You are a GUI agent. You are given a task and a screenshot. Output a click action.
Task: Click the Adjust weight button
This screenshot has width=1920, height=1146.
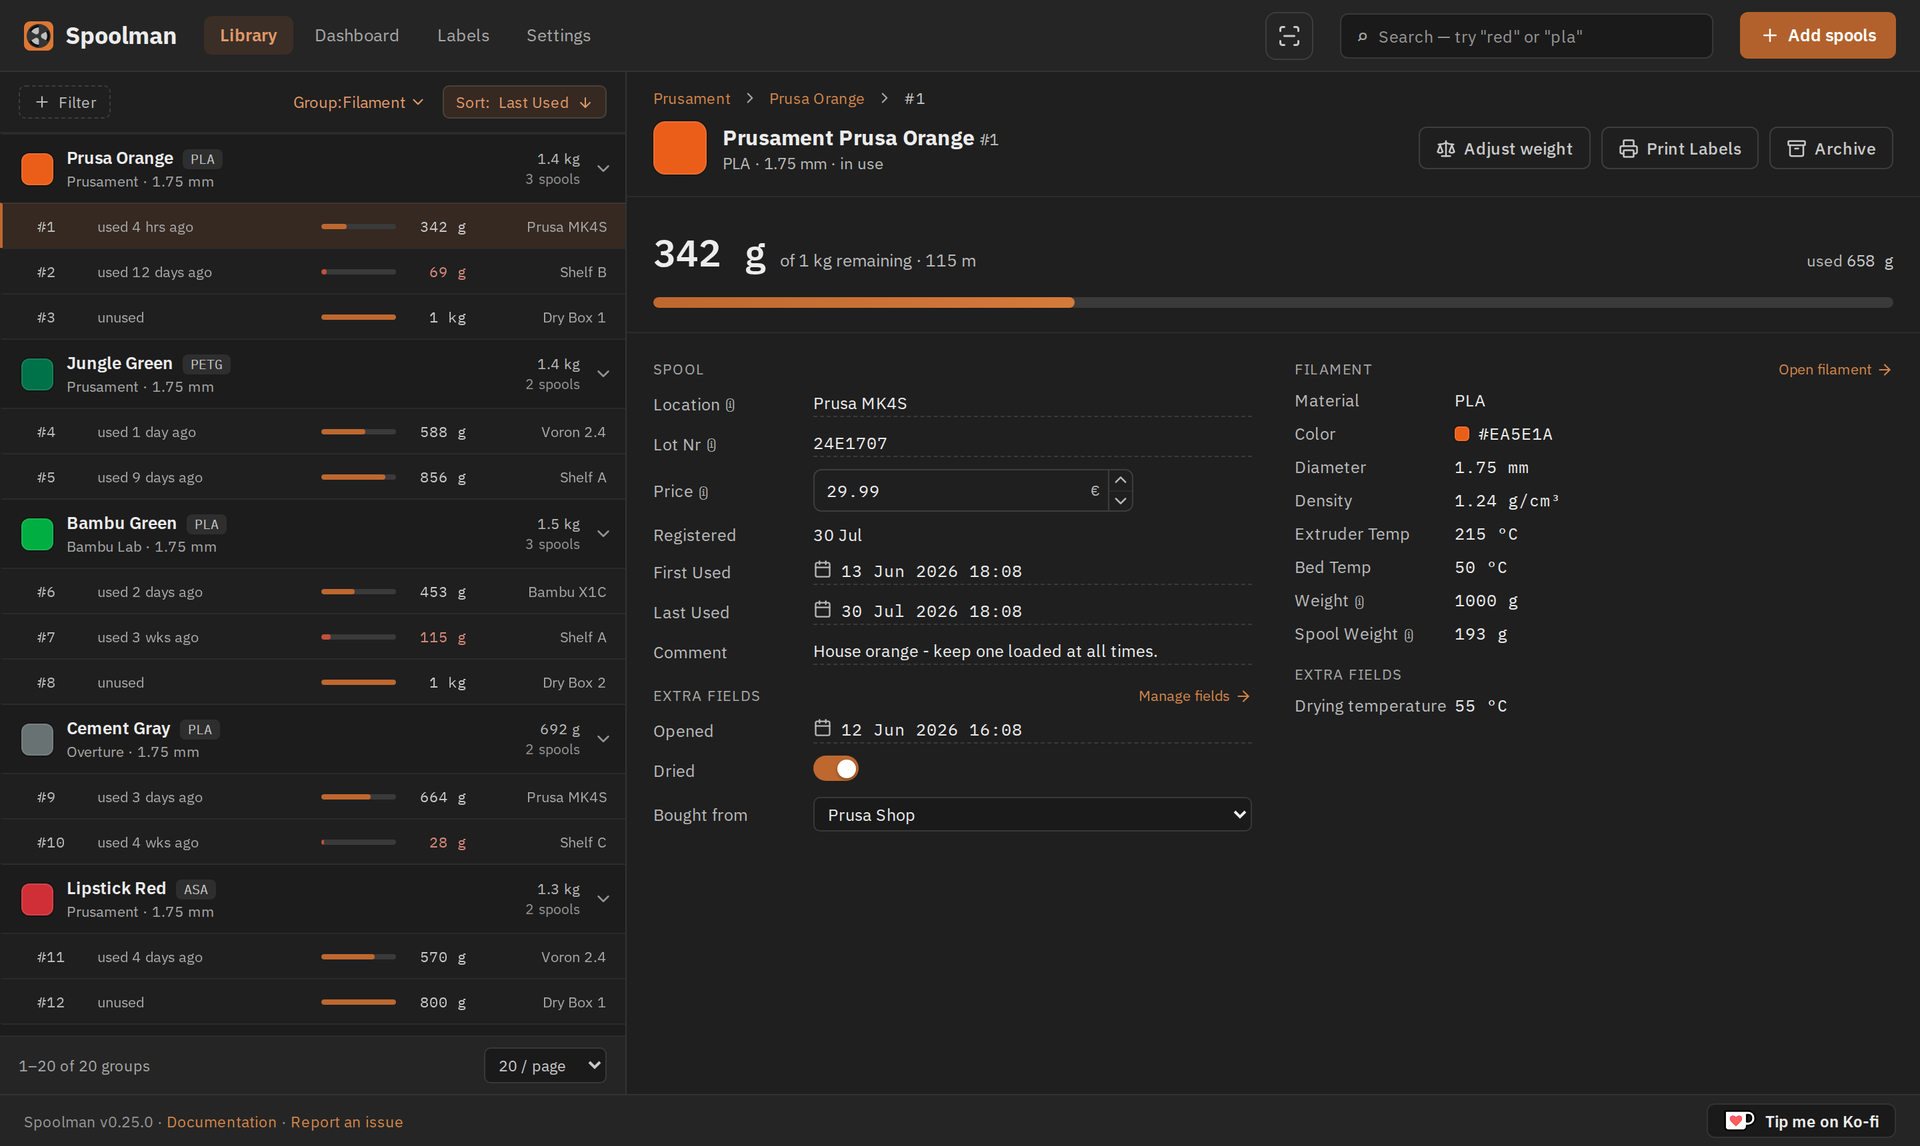point(1504,148)
